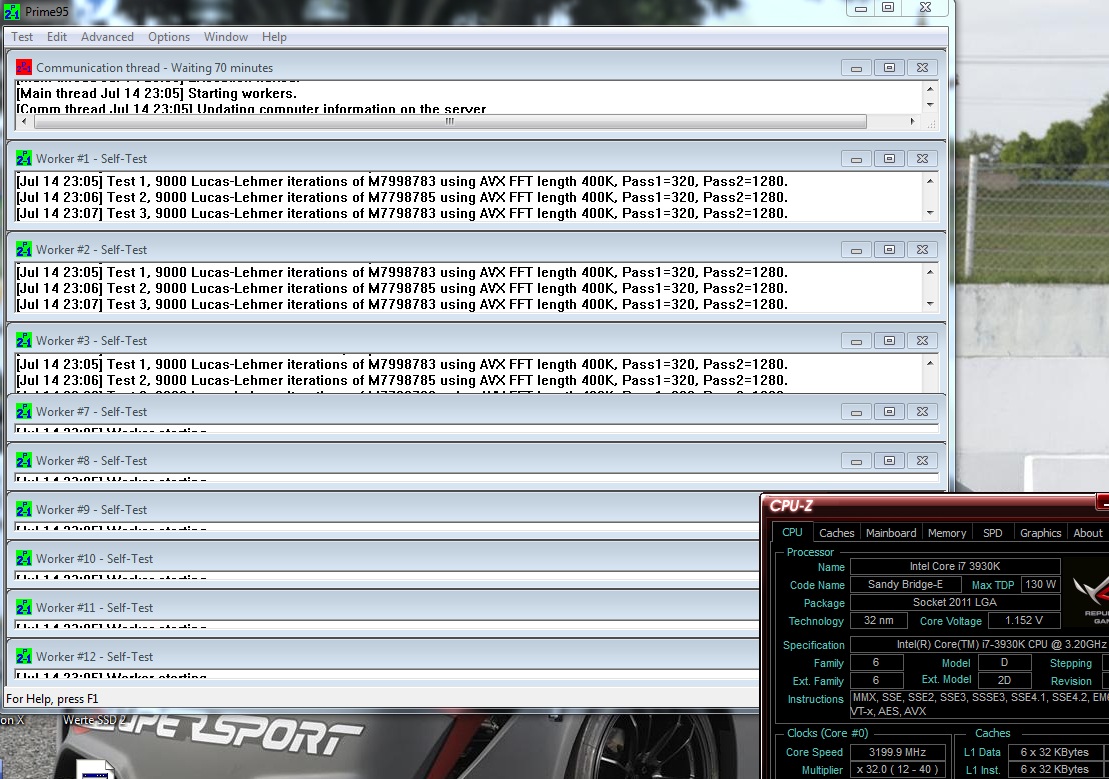This screenshot has height=779, width=1109.
Task: Click the Package value 'Socket 2011 LGA'
Action: tap(955, 602)
